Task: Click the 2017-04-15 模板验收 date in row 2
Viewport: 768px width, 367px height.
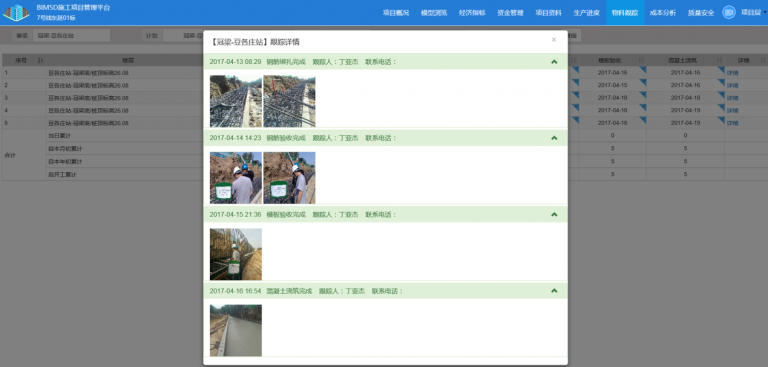Action: pyautogui.click(x=612, y=85)
